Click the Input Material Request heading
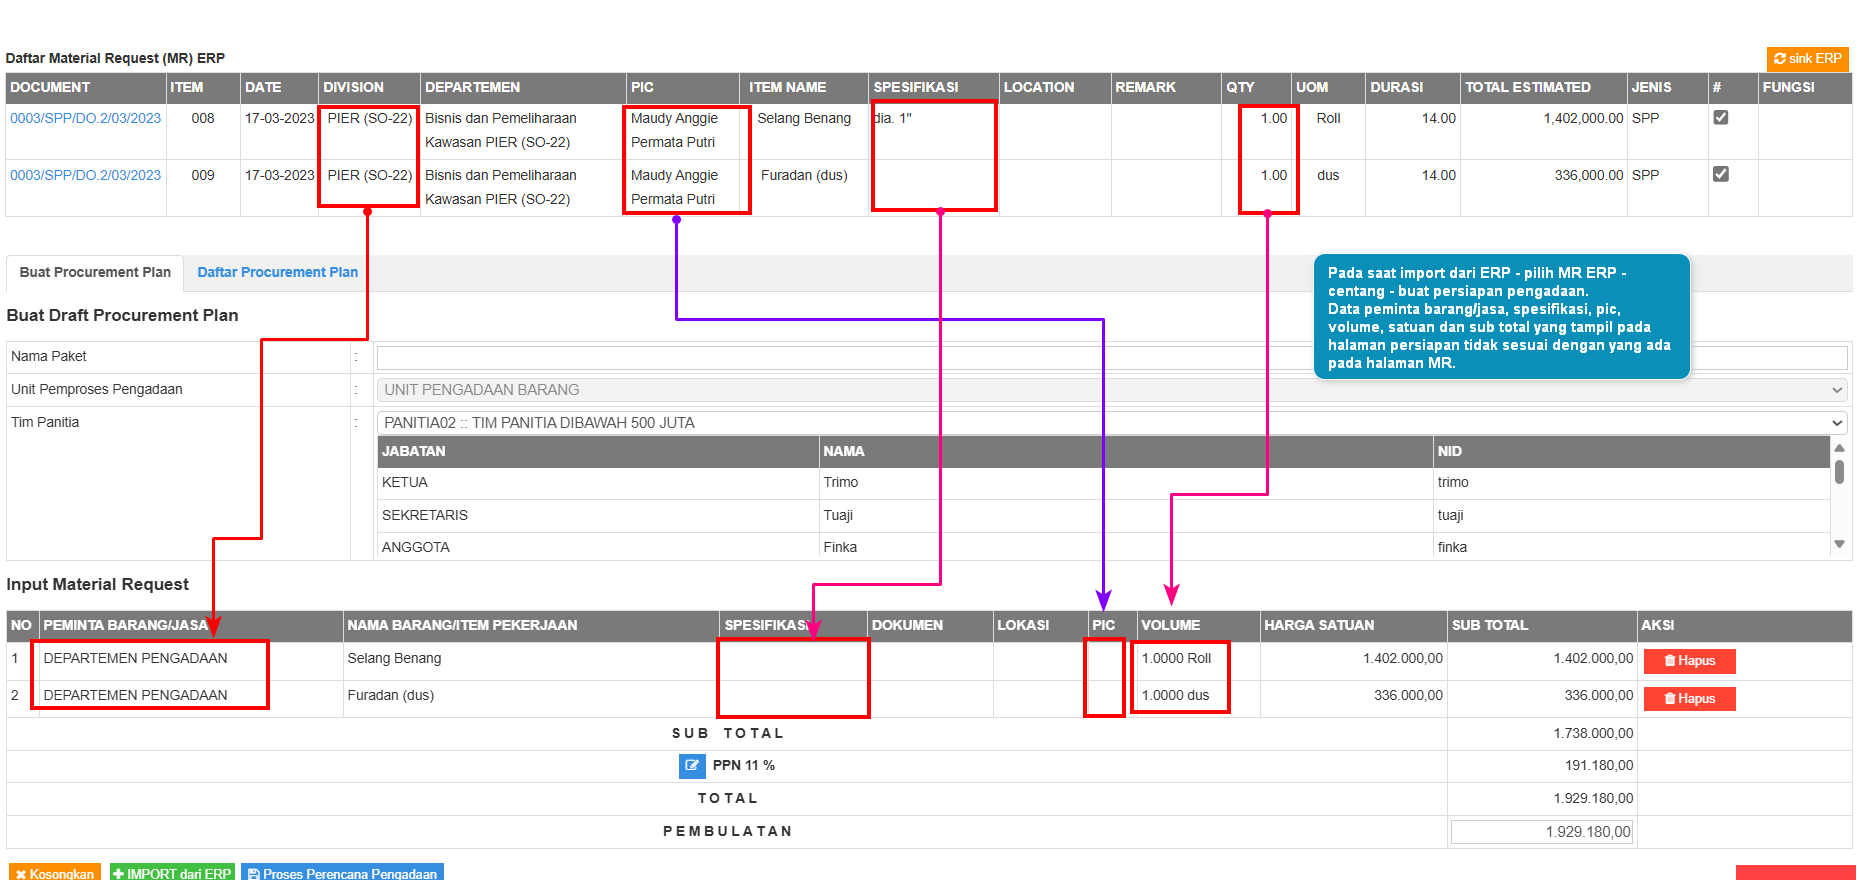The width and height of the screenshot is (1859, 880). tap(97, 585)
